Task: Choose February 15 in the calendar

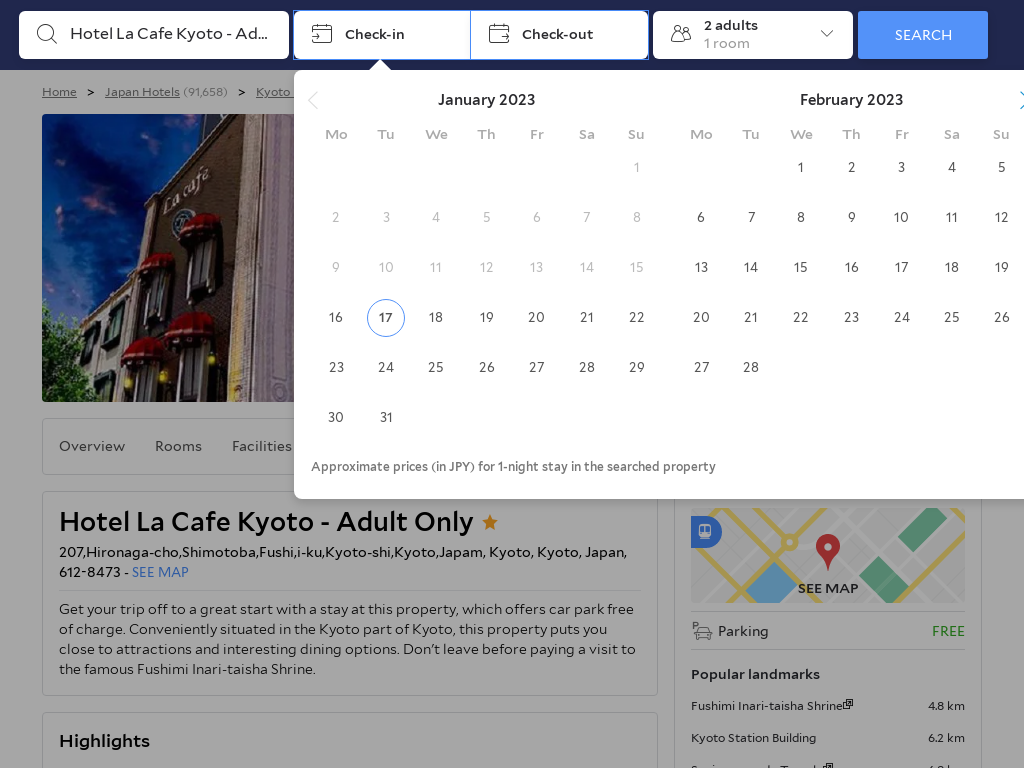Action: click(801, 267)
